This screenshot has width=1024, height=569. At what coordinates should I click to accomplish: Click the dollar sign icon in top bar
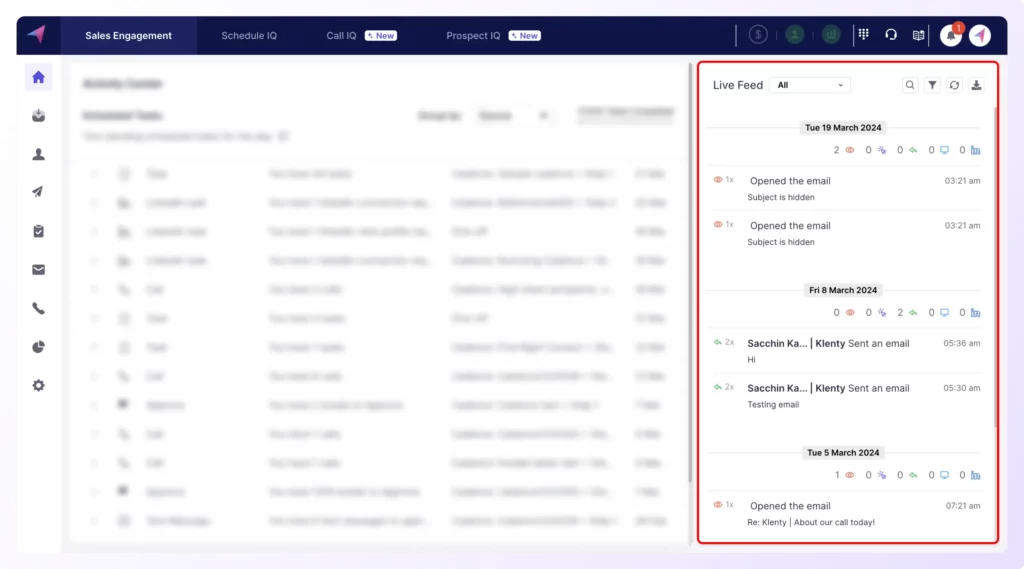coord(758,35)
